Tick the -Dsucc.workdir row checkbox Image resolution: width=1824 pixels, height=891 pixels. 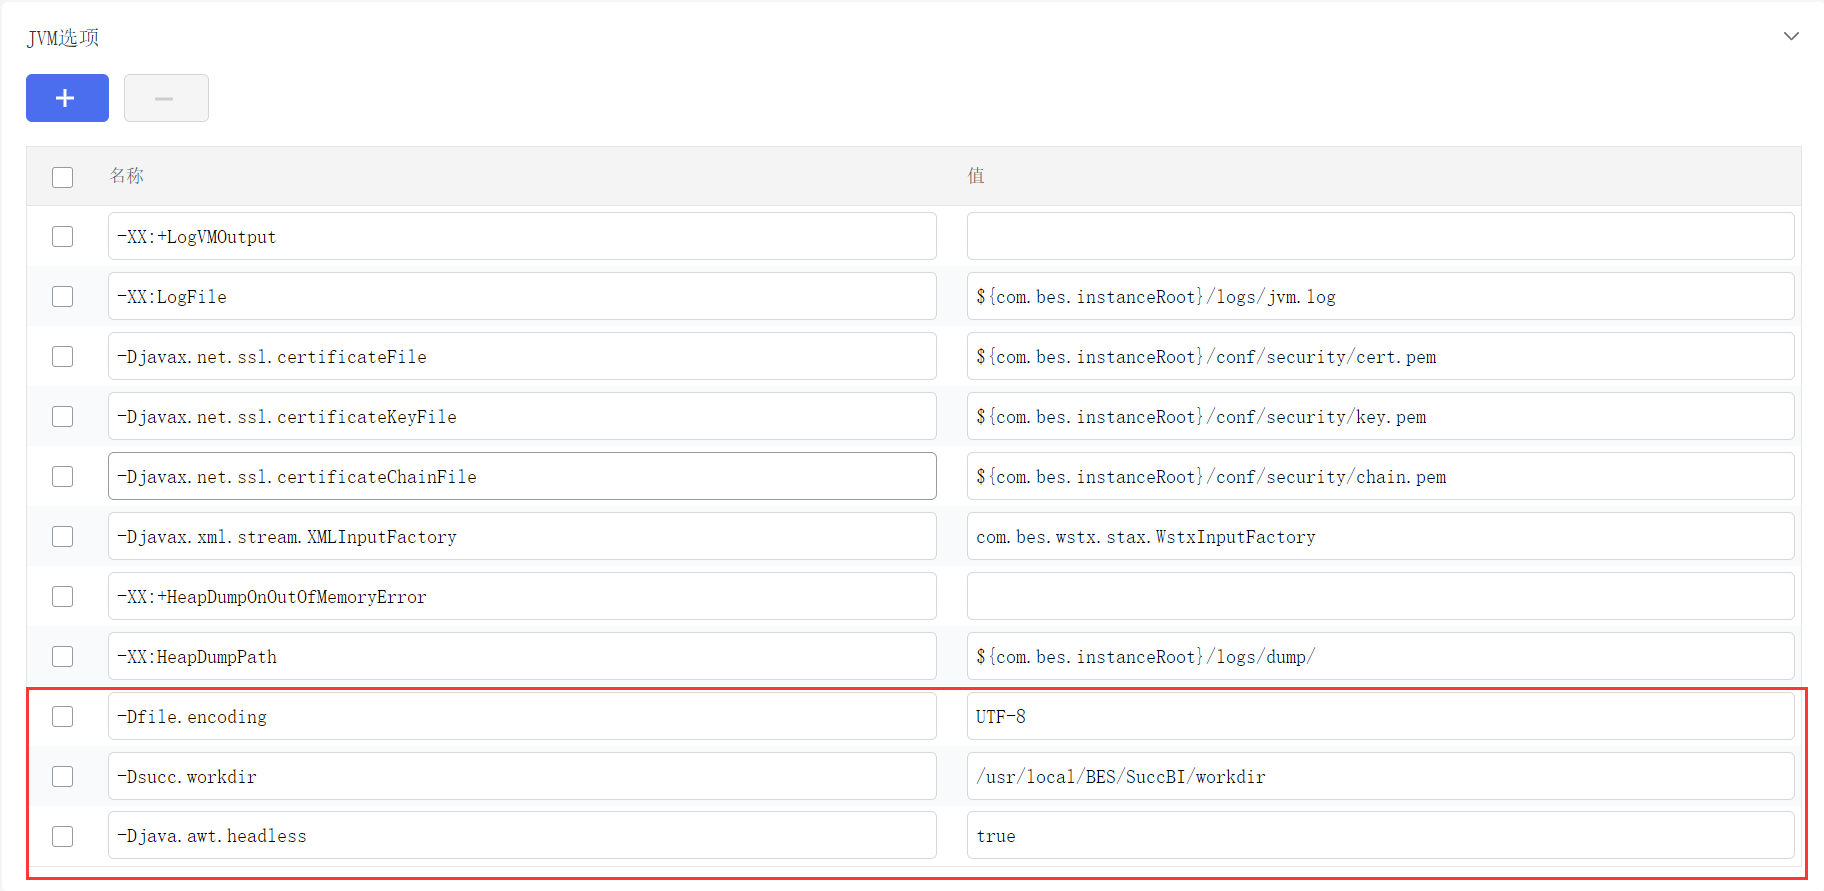tap(63, 777)
